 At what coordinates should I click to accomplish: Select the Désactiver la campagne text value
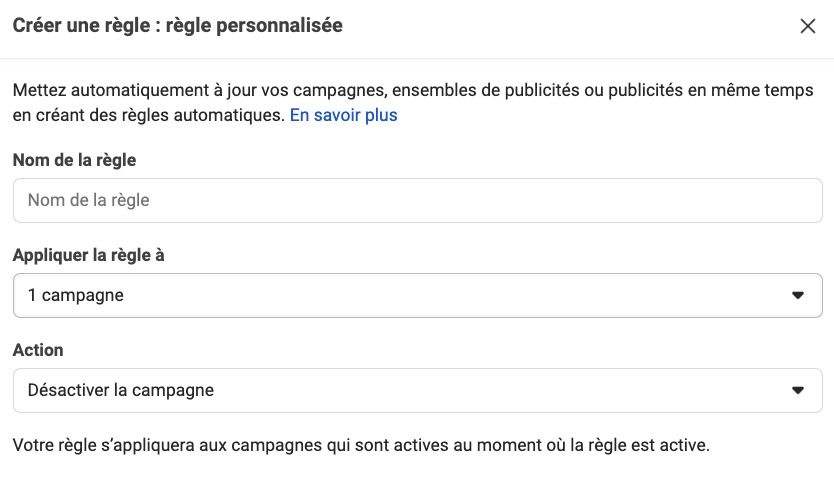pos(120,390)
